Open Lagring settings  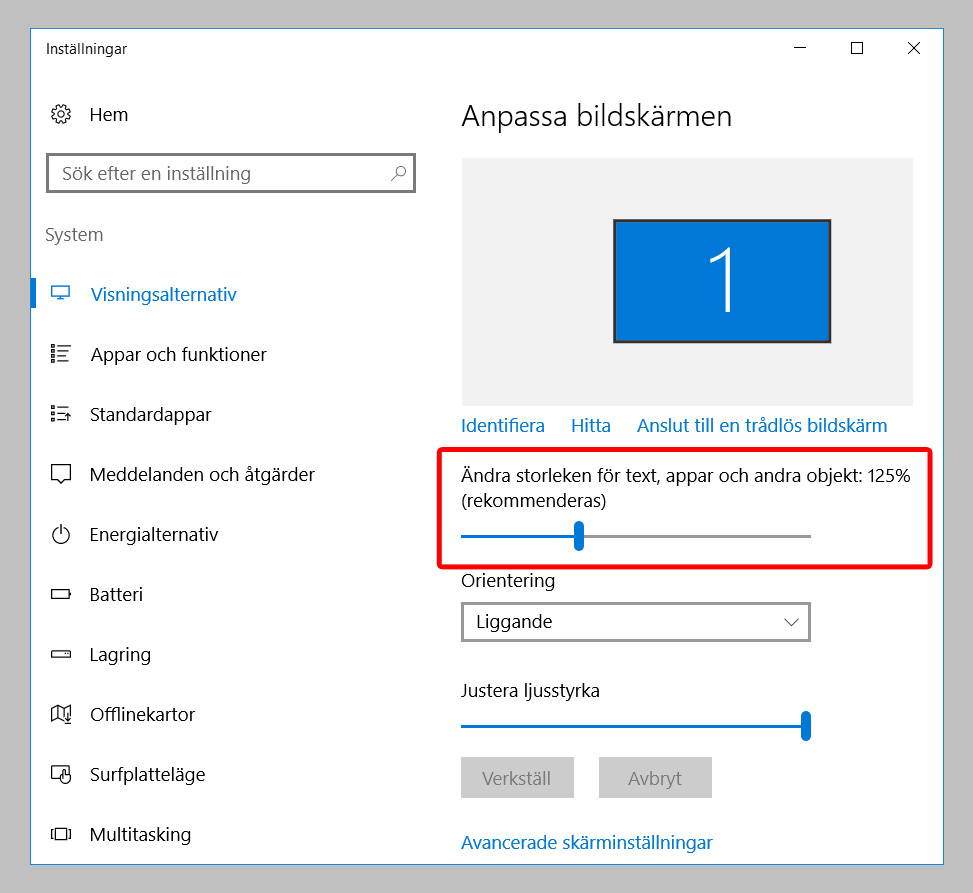click(120, 655)
